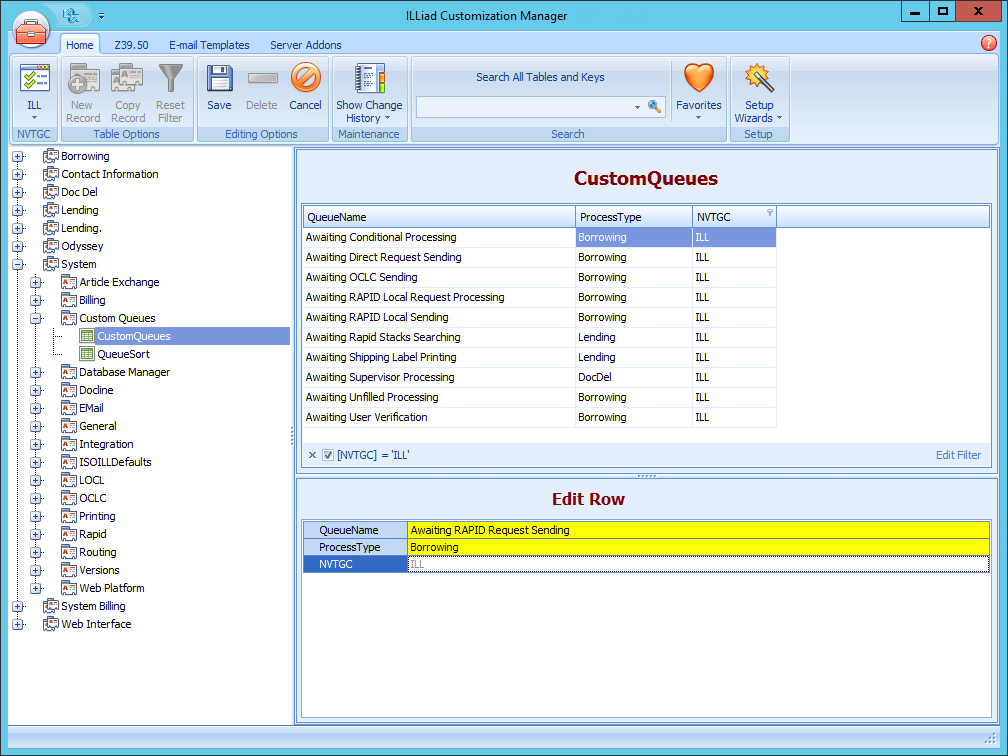Viewport: 1008px width, 756px height.
Task: Collapse the Custom Queues tree node
Action: [x=35, y=318]
